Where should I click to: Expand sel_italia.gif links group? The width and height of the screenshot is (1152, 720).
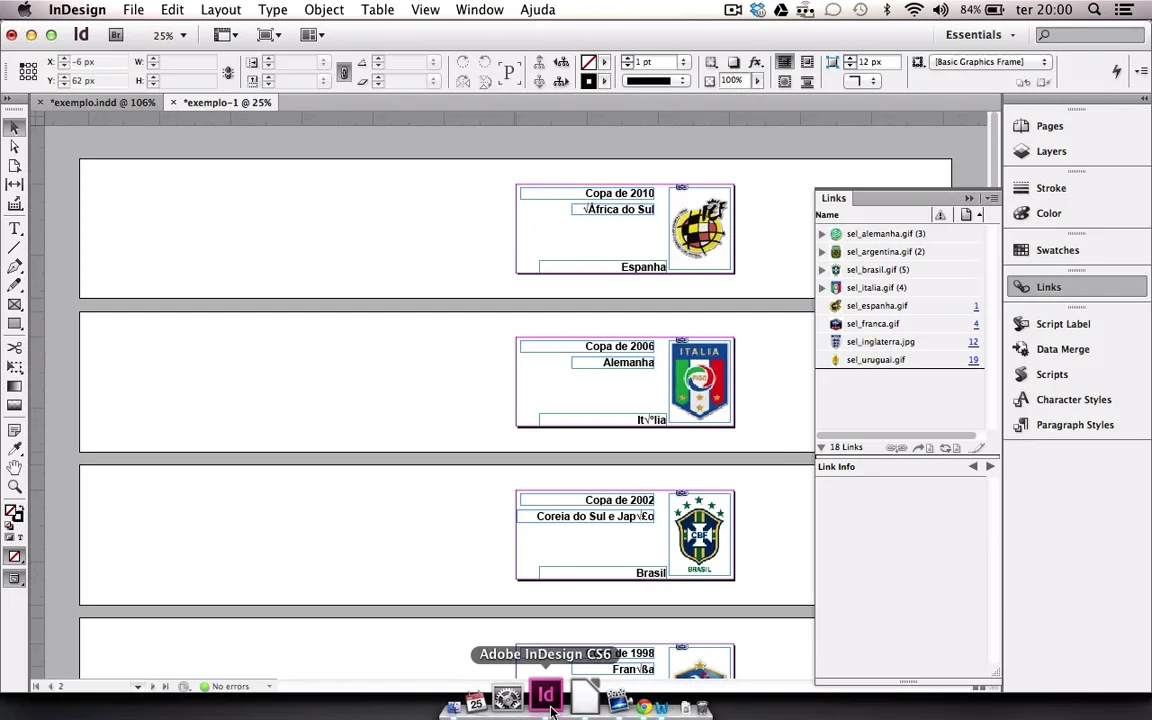point(822,288)
